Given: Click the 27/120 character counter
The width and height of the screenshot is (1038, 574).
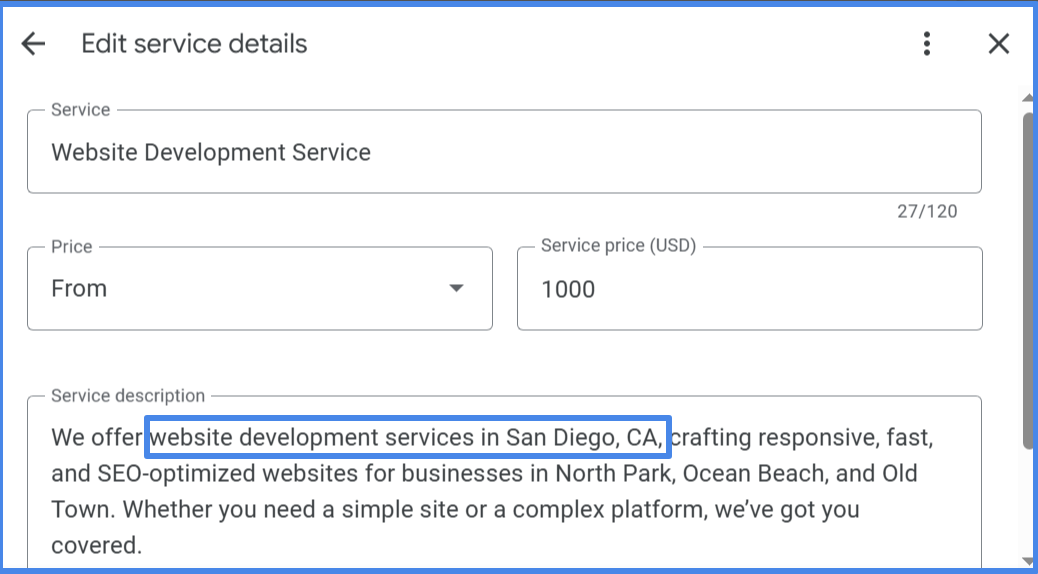Looking at the screenshot, I should (x=927, y=211).
